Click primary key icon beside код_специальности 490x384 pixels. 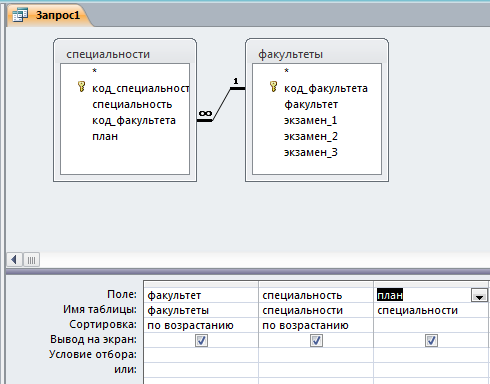81,87
